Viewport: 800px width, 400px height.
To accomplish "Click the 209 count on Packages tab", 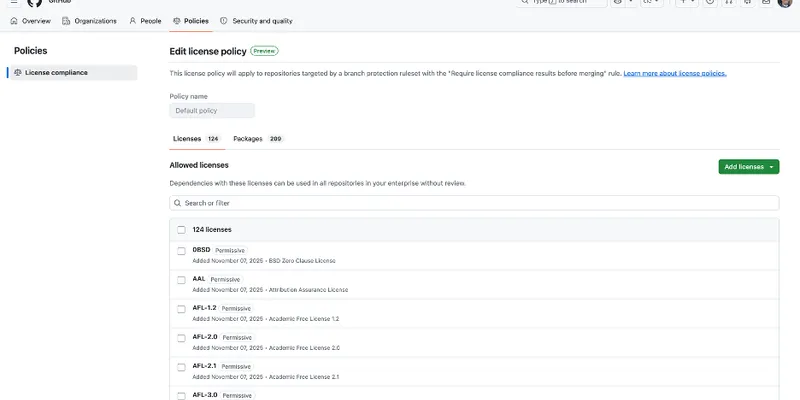I will coord(276,139).
